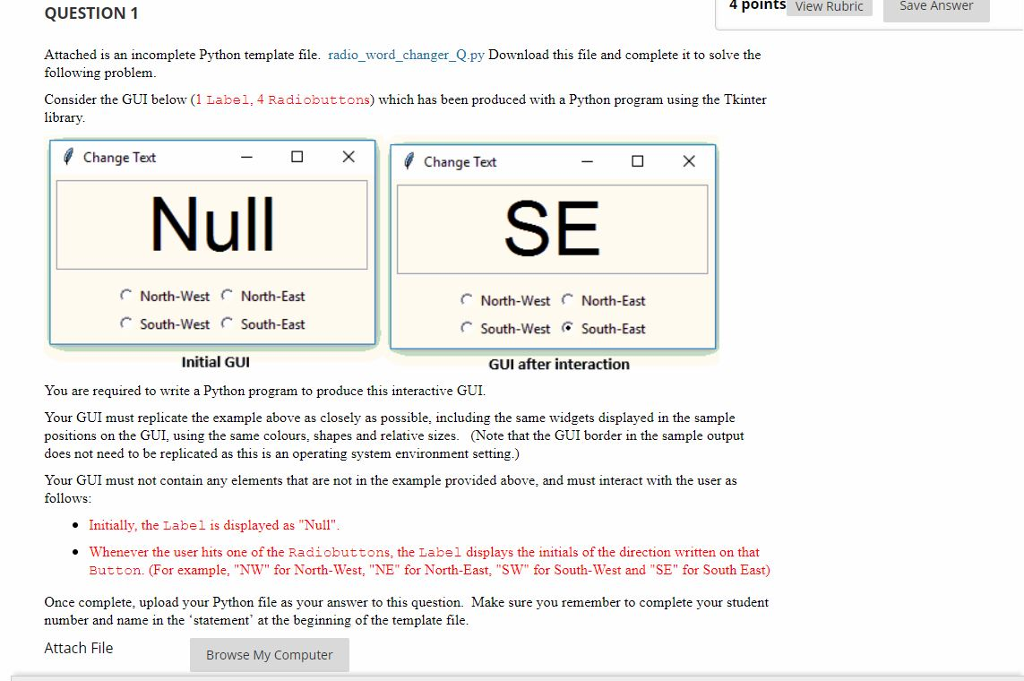Select North-West in the GUI after interaction

467,300
